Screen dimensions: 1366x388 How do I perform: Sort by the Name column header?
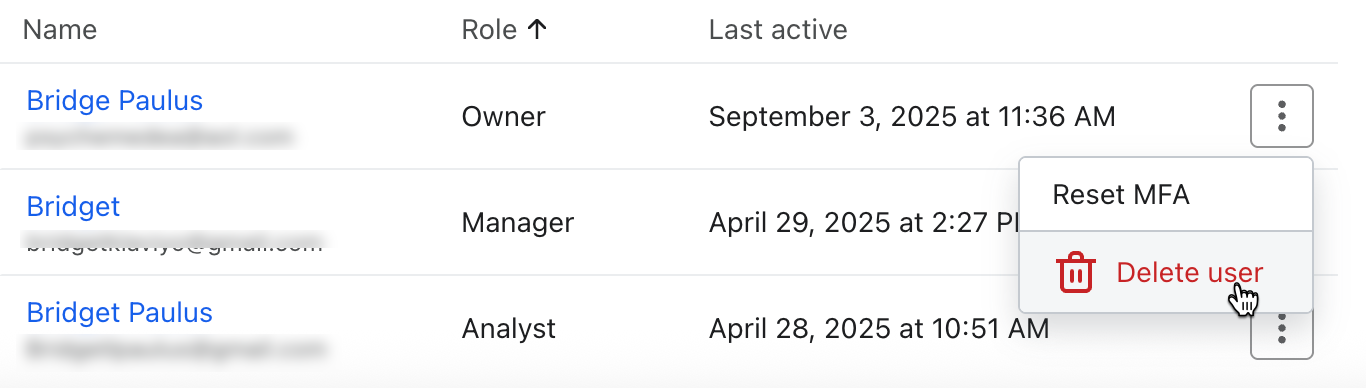point(60,30)
